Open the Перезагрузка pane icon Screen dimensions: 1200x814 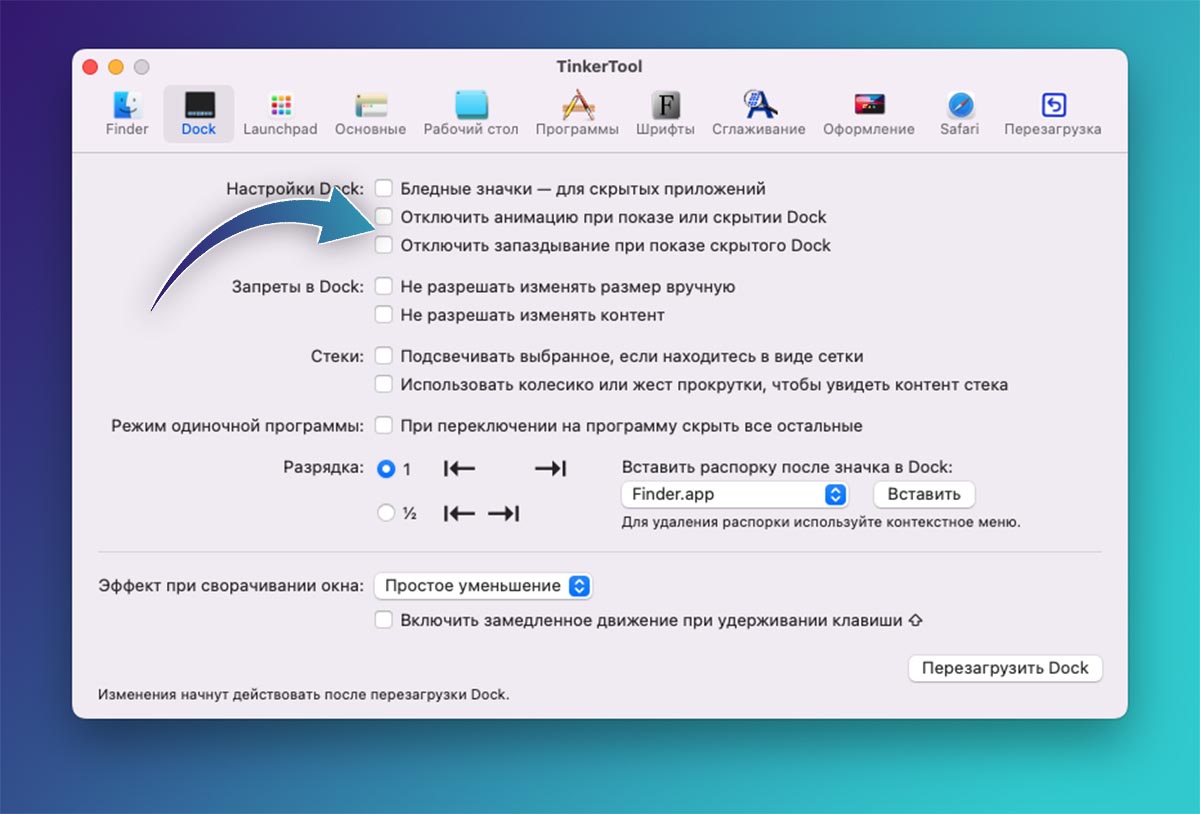pos(1053,105)
